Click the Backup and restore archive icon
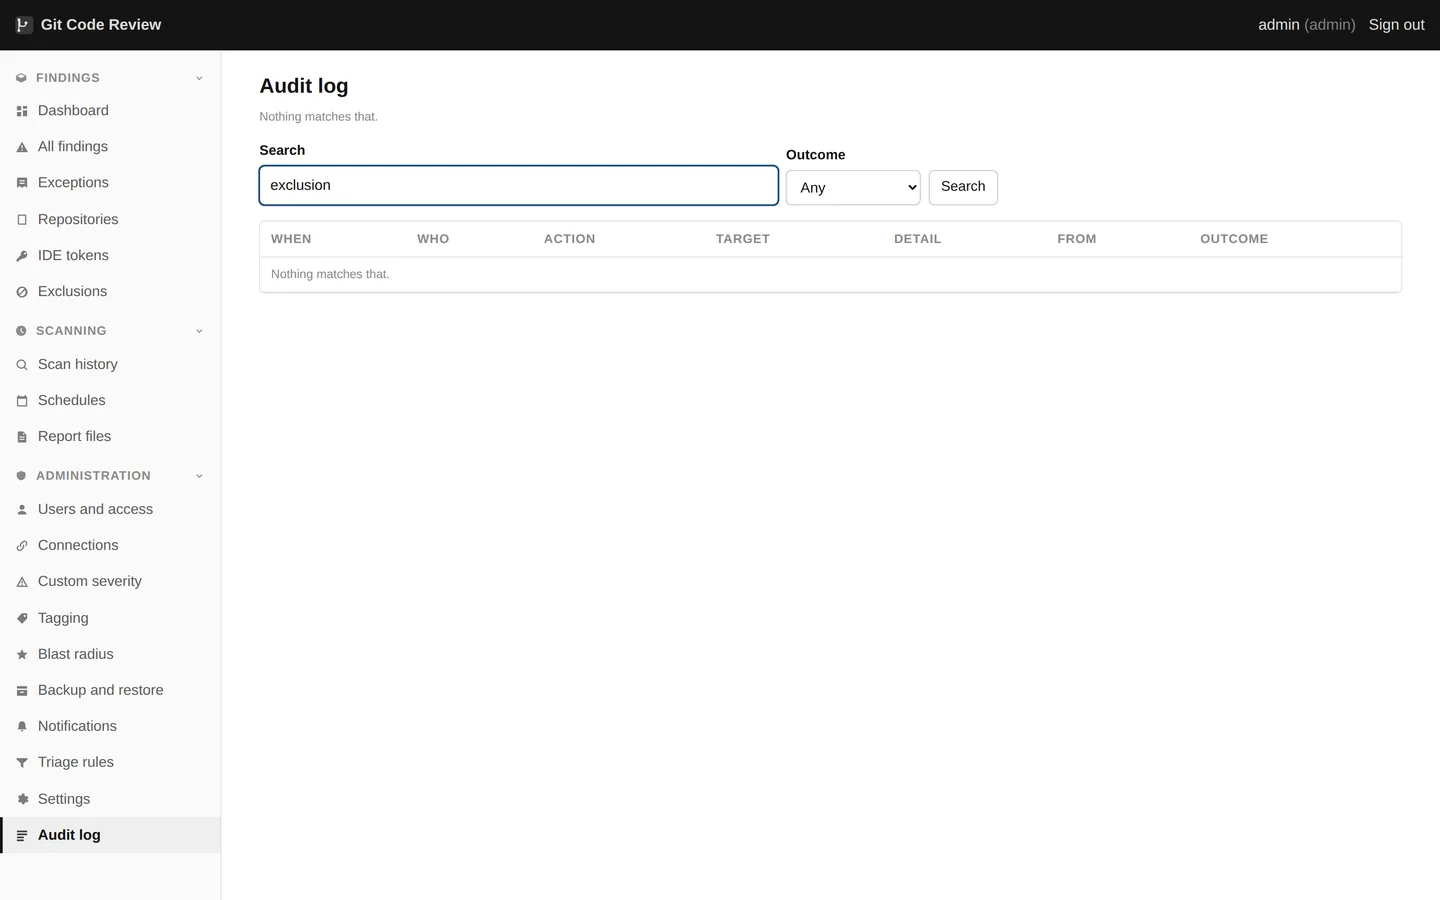Screen dimensions: 1440x900 click(x=22, y=691)
